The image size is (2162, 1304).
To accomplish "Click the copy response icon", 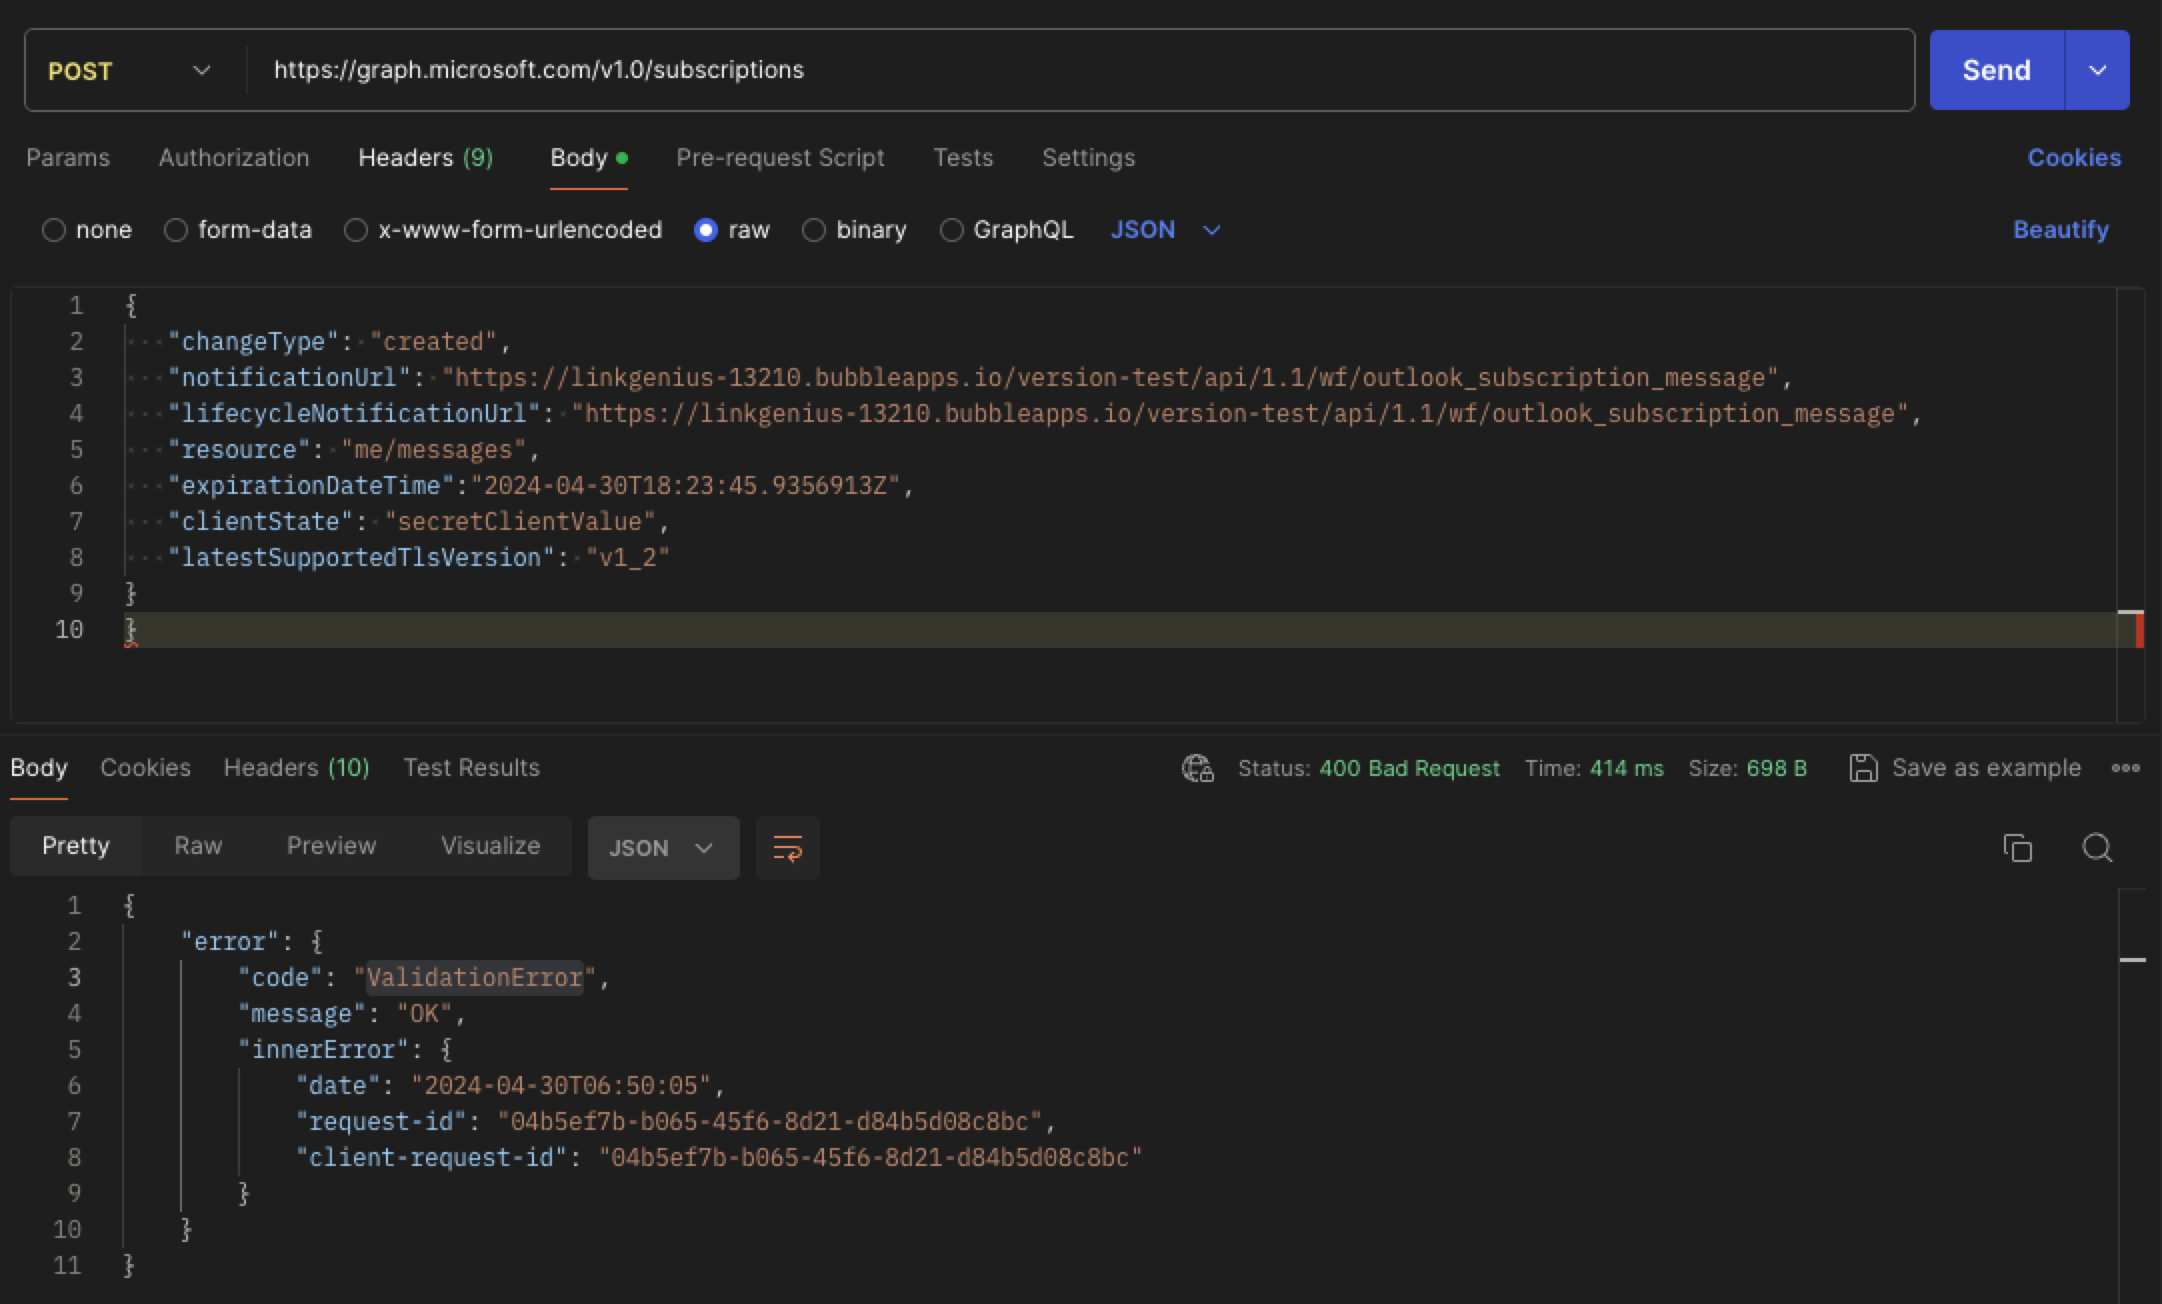I will point(2018,848).
